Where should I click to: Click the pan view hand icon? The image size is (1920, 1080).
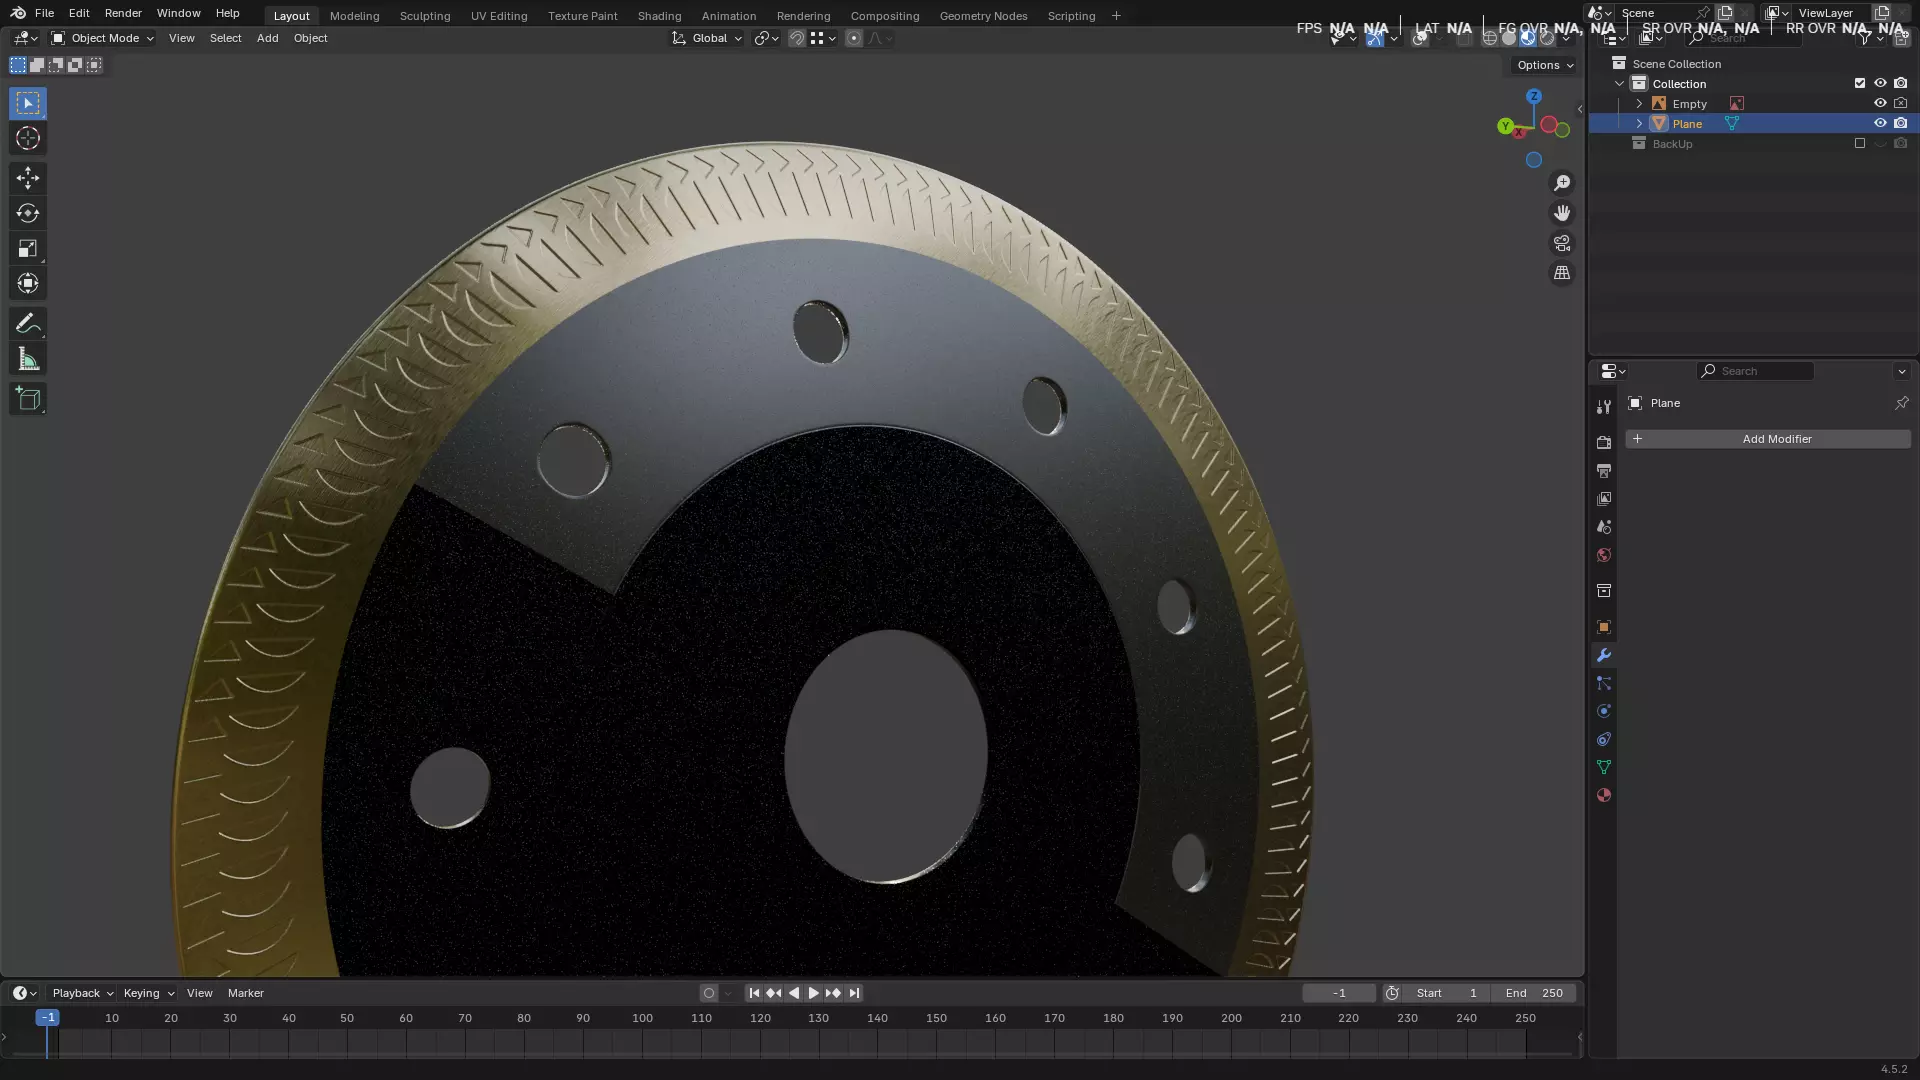pyautogui.click(x=1562, y=213)
